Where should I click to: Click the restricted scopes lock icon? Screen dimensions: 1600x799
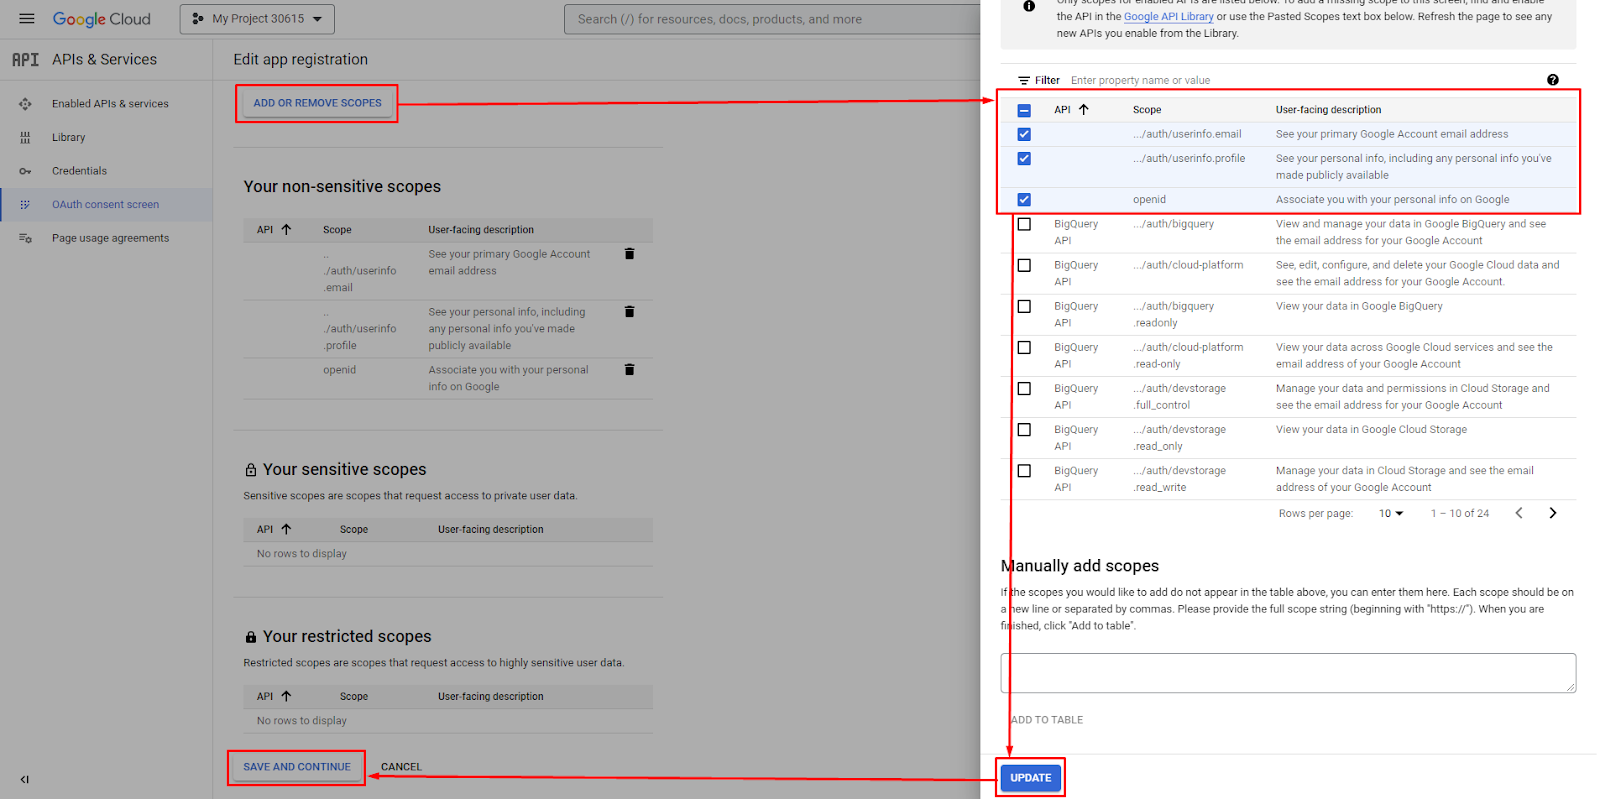click(x=251, y=637)
